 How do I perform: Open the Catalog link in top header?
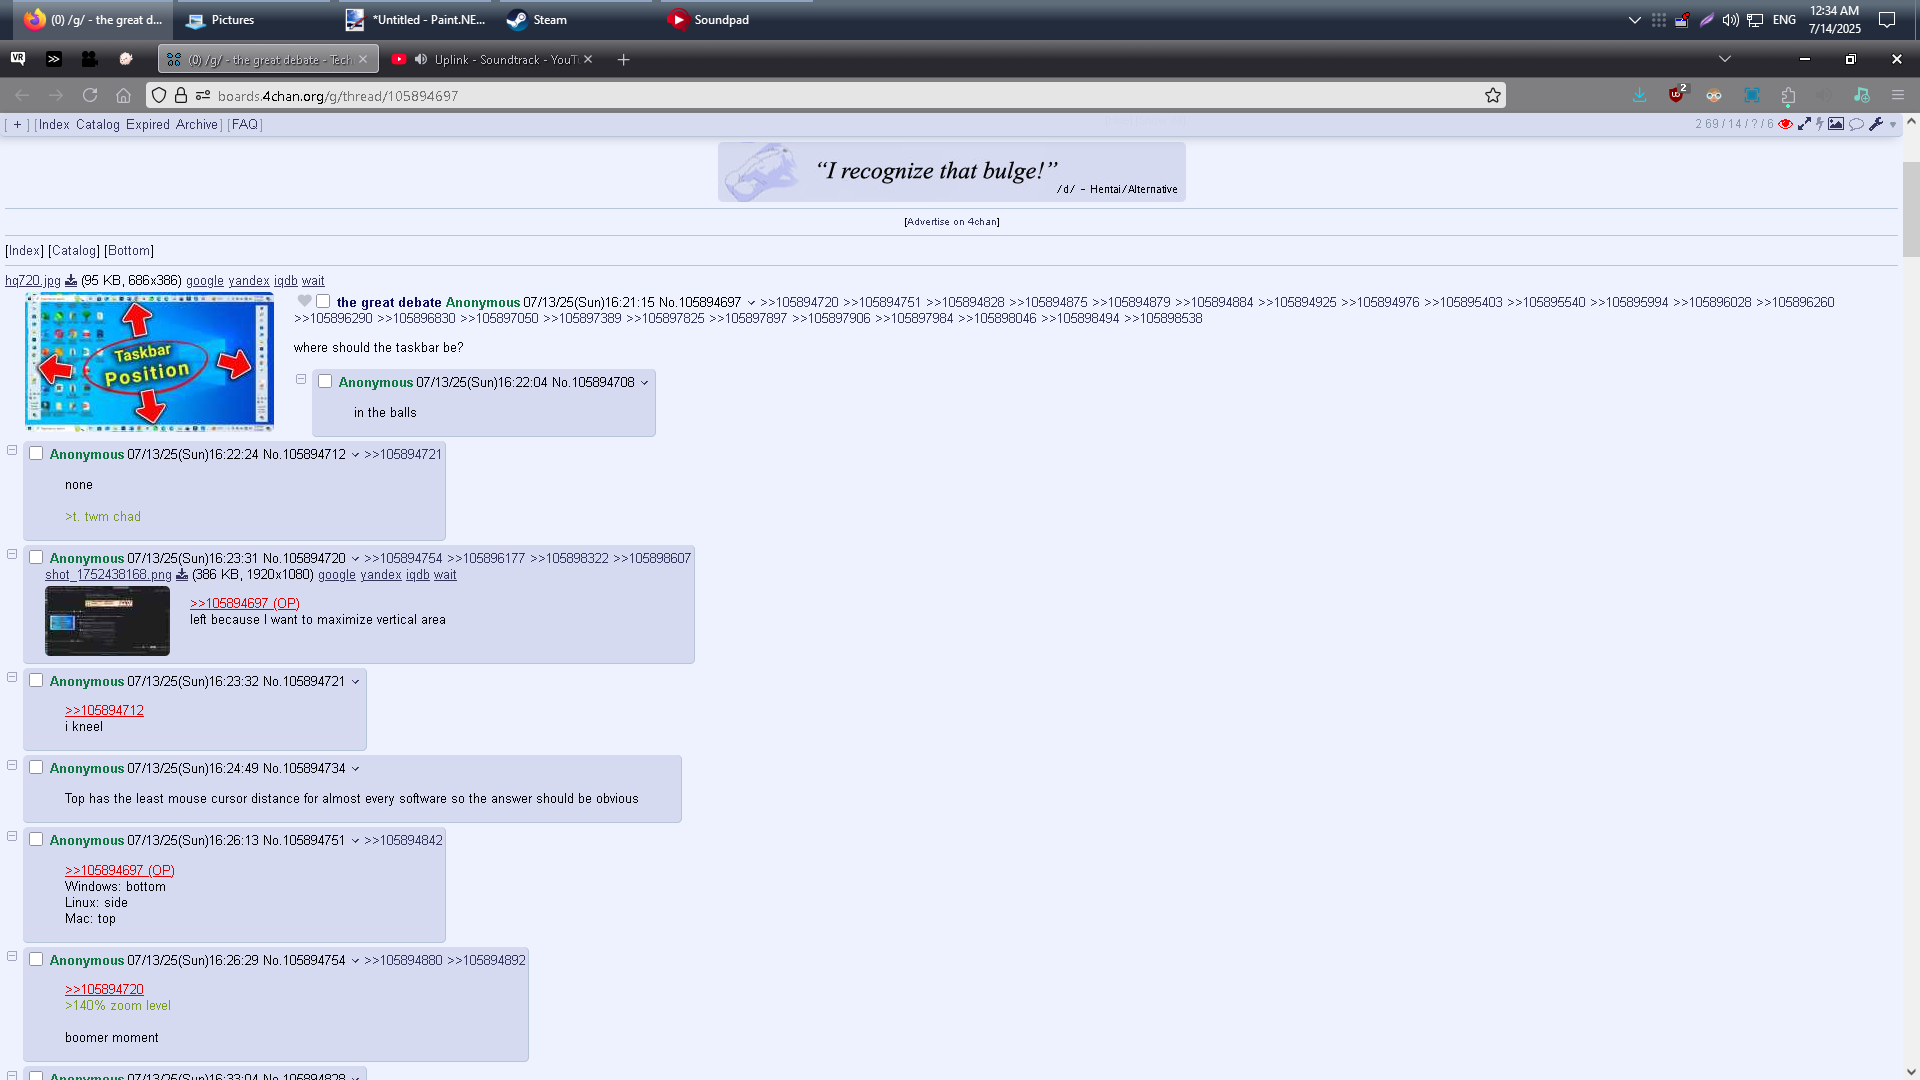tap(97, 125)
